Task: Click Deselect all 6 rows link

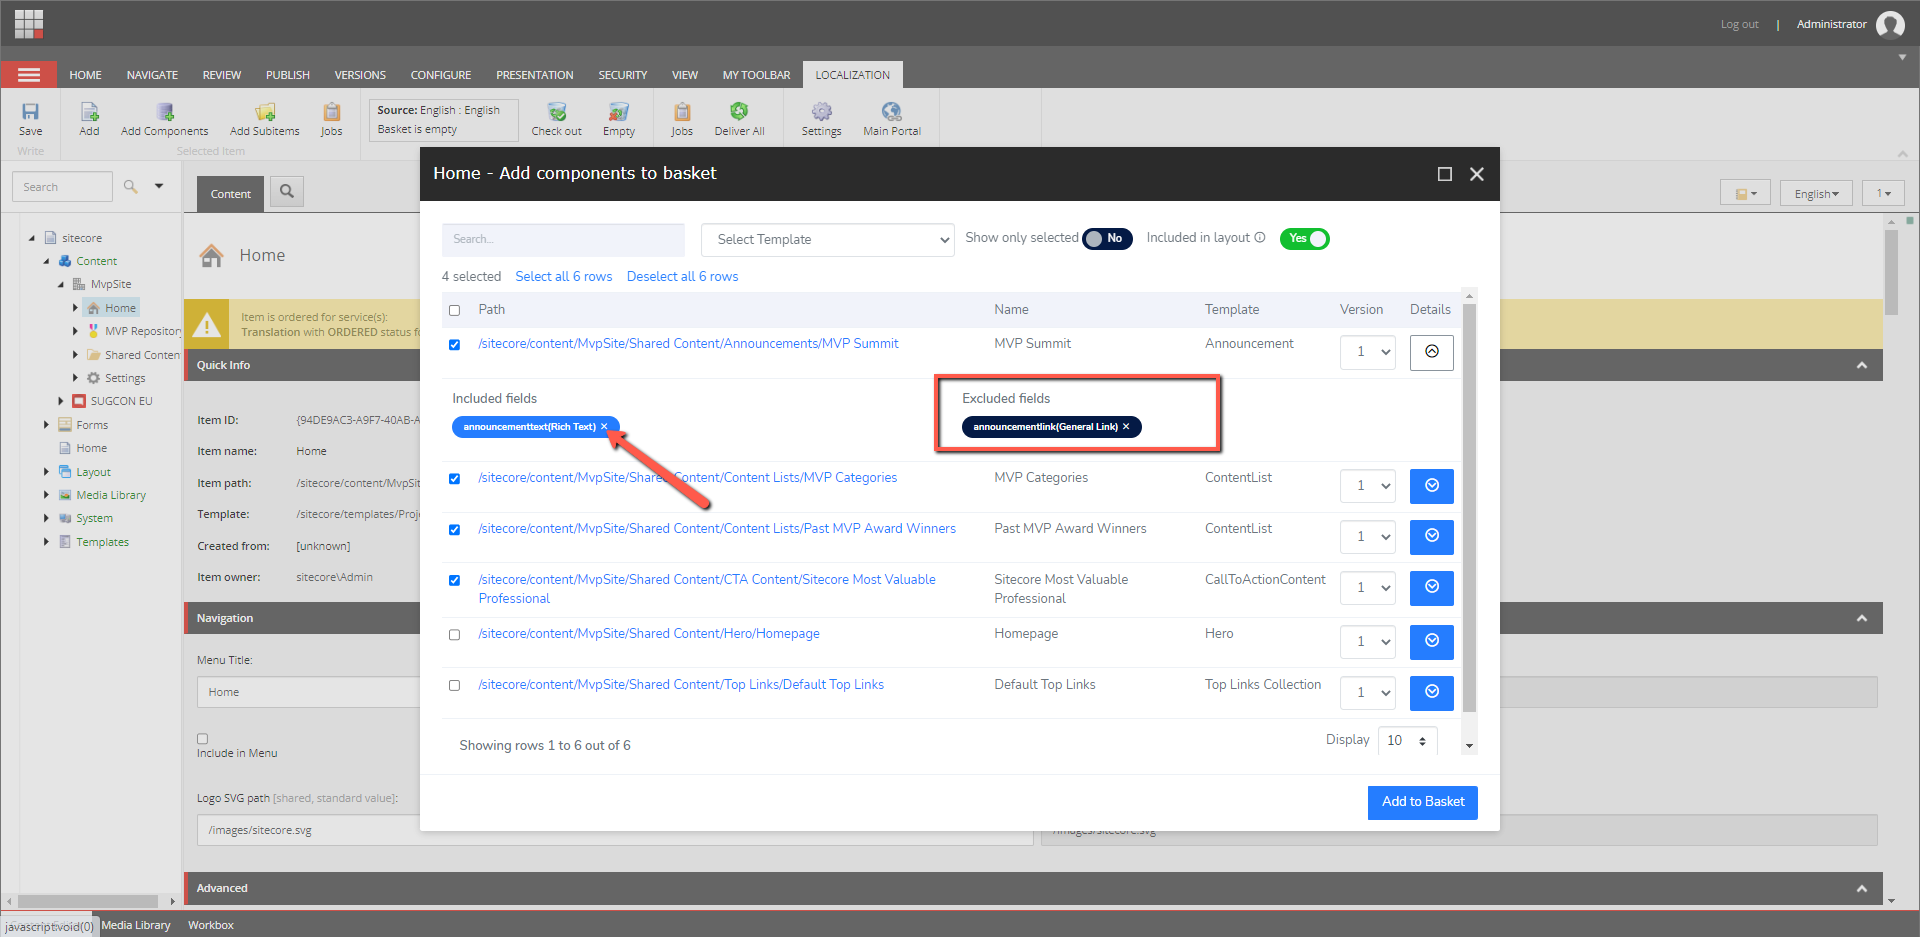Action: [682, 277]
